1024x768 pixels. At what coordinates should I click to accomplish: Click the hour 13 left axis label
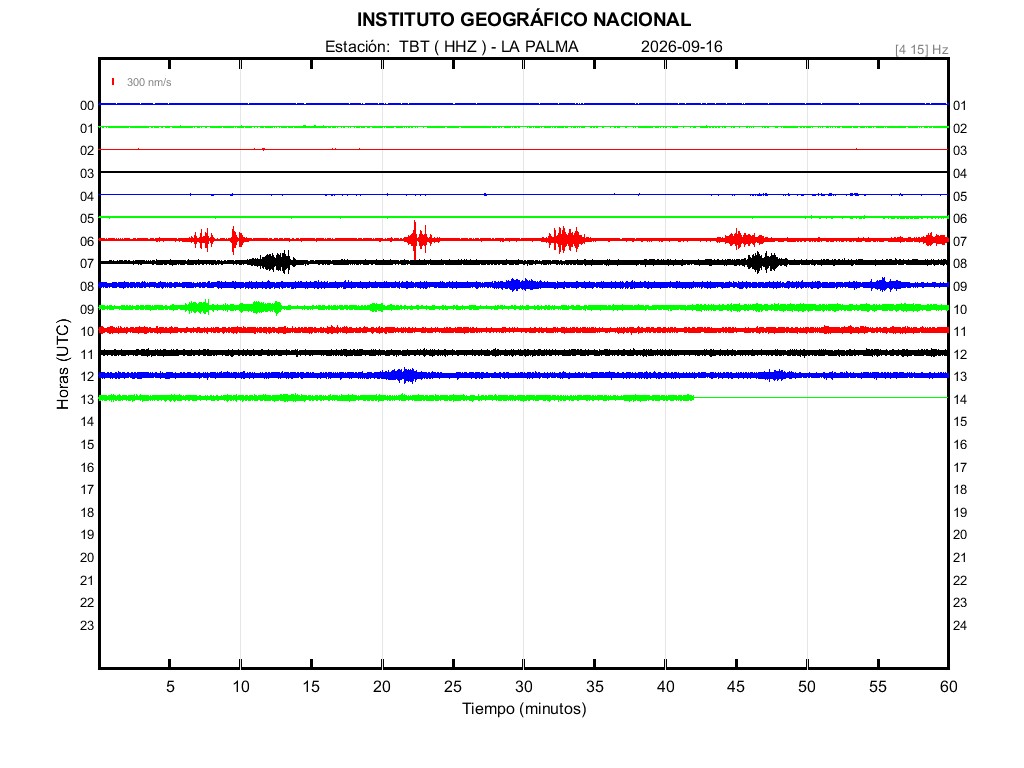point(87,399)
